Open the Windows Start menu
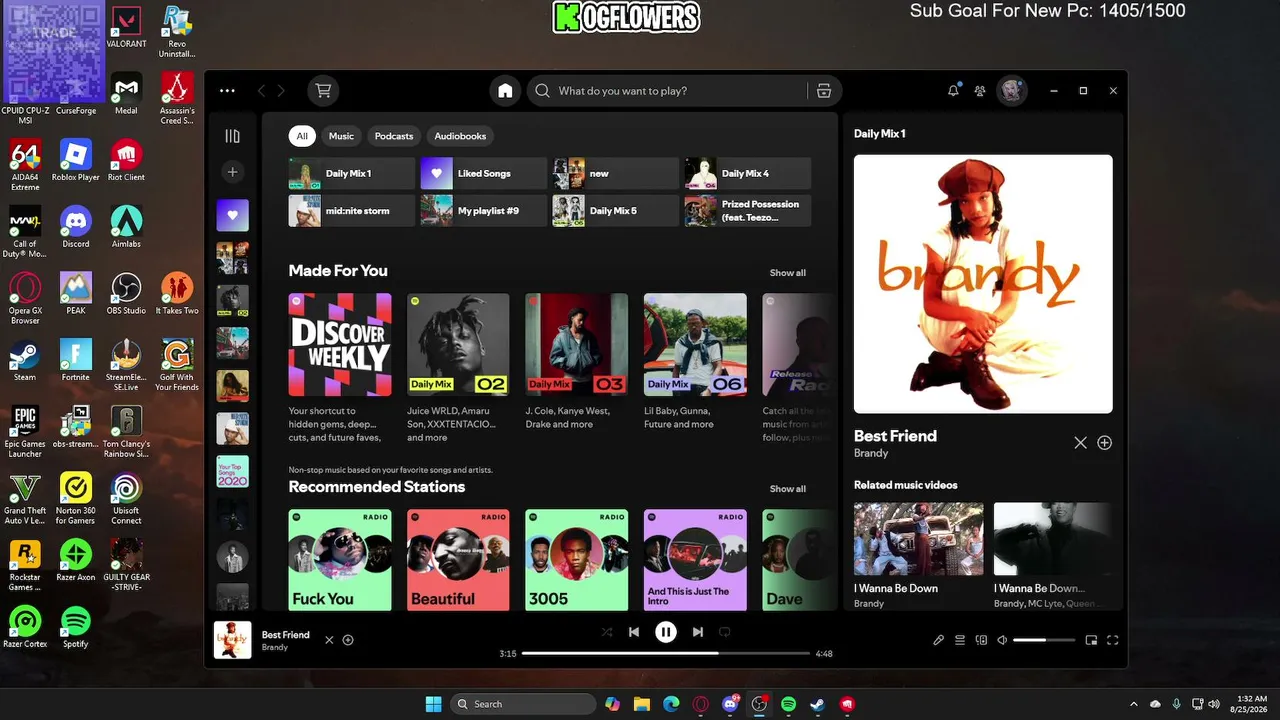Image resolution: width=1280 pixels, height=720 pixels. tap(433, 704)
